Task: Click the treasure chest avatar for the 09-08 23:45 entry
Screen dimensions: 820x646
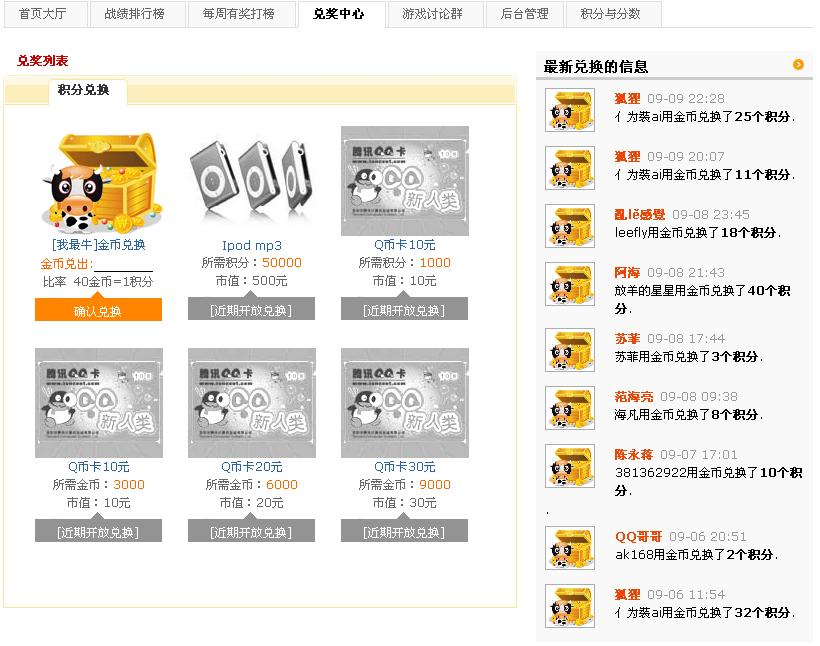Action: (x=570, y=226)
